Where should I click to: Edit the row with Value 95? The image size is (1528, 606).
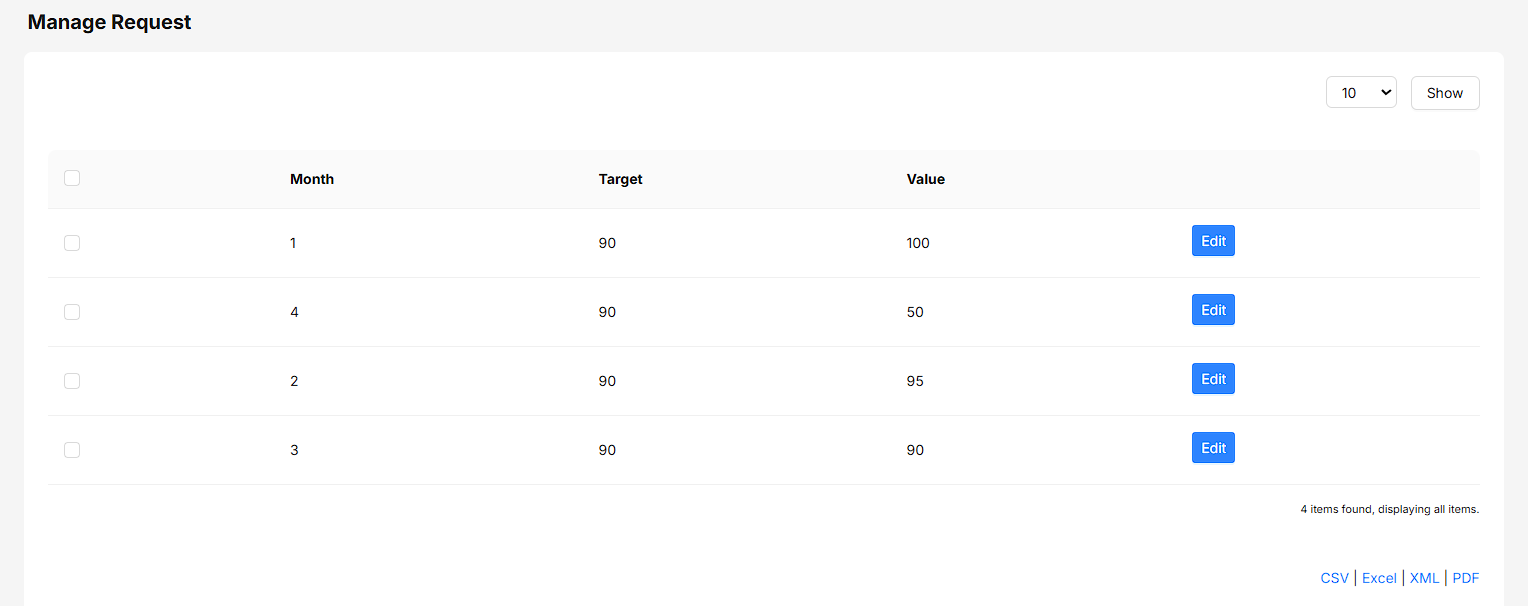click(x=1213, y=379)
